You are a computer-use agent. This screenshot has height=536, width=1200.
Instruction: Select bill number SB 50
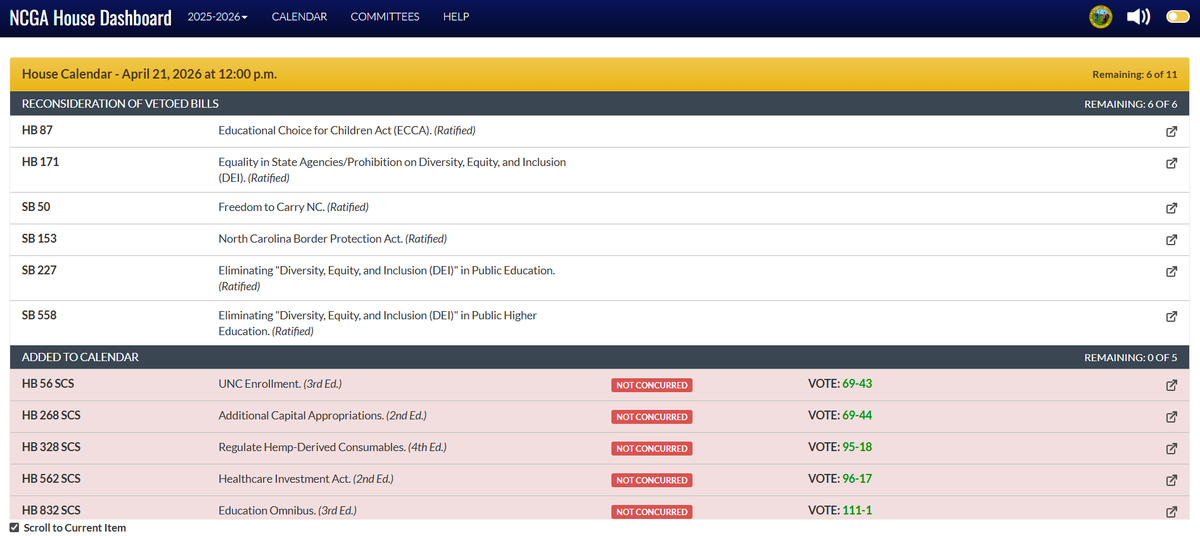click(36, 207)
